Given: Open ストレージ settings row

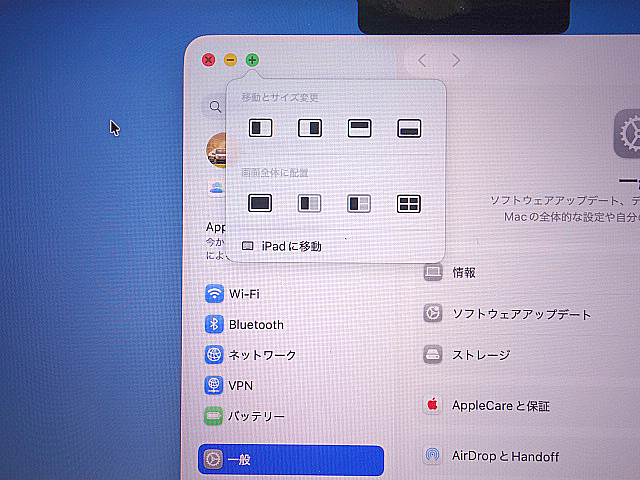Looking at the screenshot, I should [x=480, y=355].
